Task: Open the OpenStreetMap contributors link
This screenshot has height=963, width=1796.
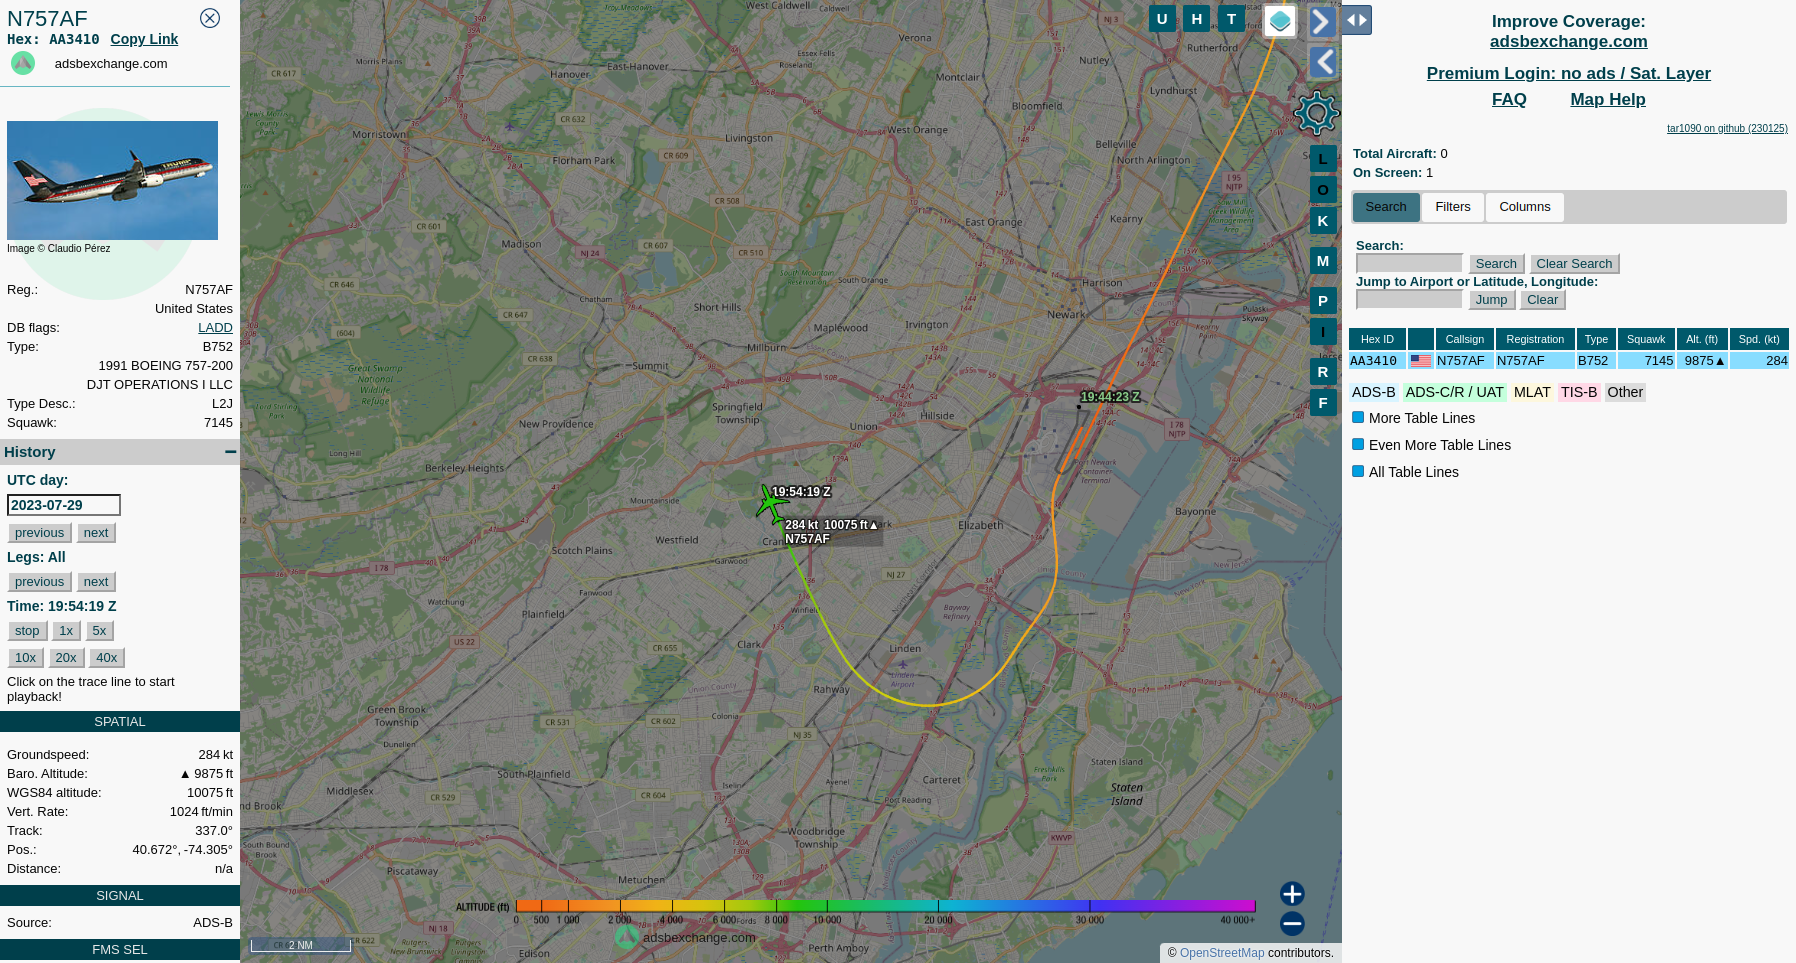Action: [1221, 953]
